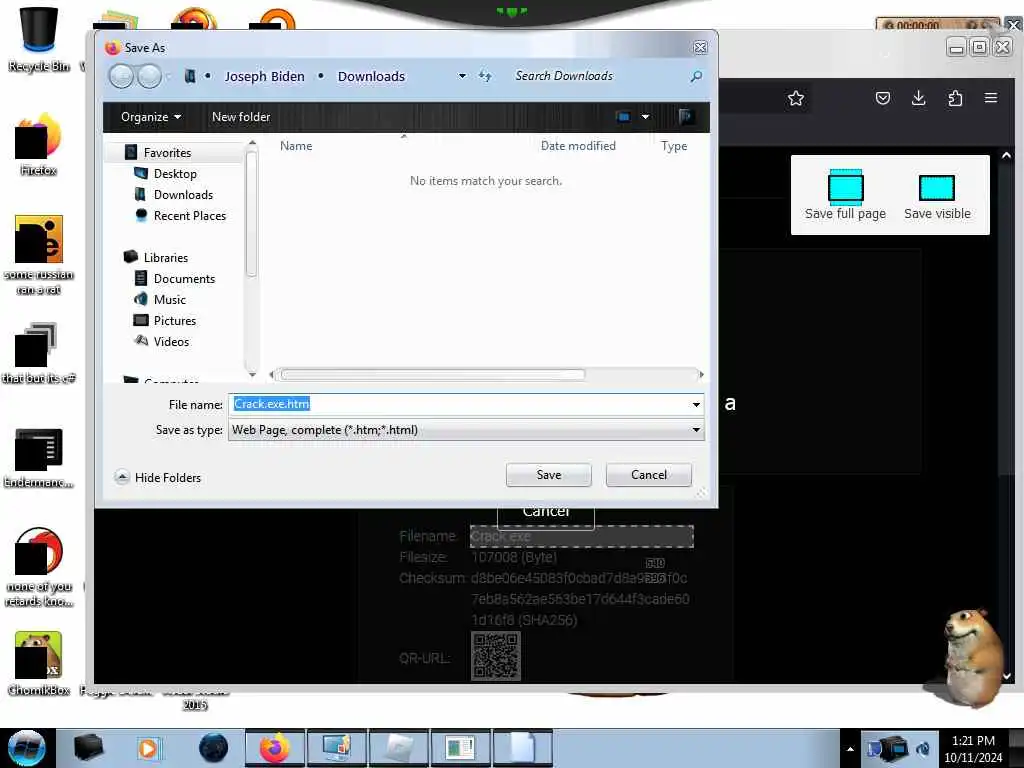Open the Firefox desktop shortcut

39,145
